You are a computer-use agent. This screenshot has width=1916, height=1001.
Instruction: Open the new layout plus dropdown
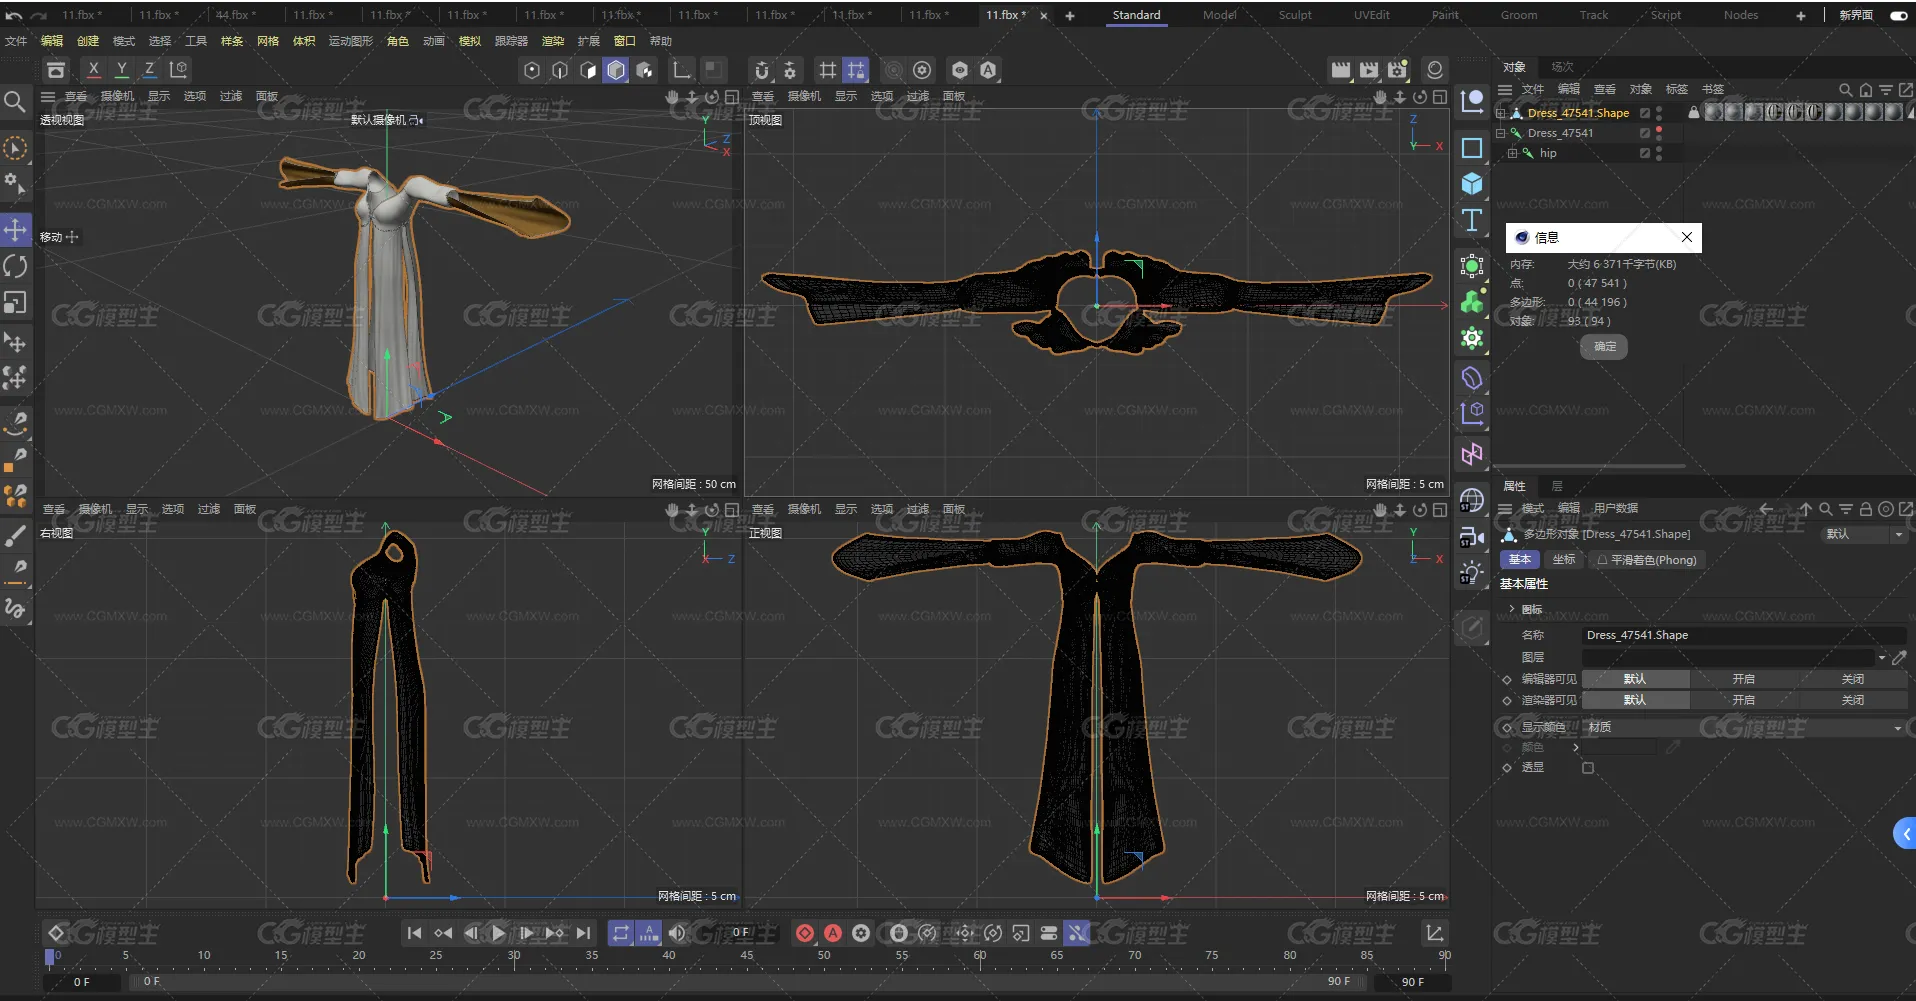(1800, 16)
